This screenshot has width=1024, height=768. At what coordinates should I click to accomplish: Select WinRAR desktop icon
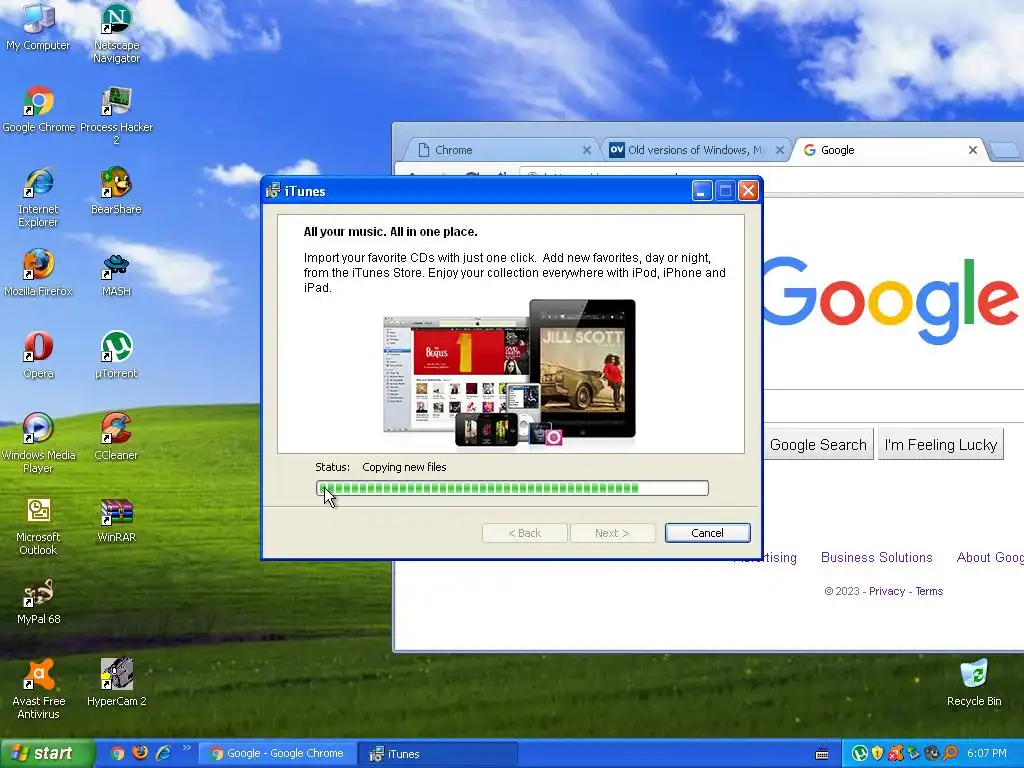click(116, 520)
